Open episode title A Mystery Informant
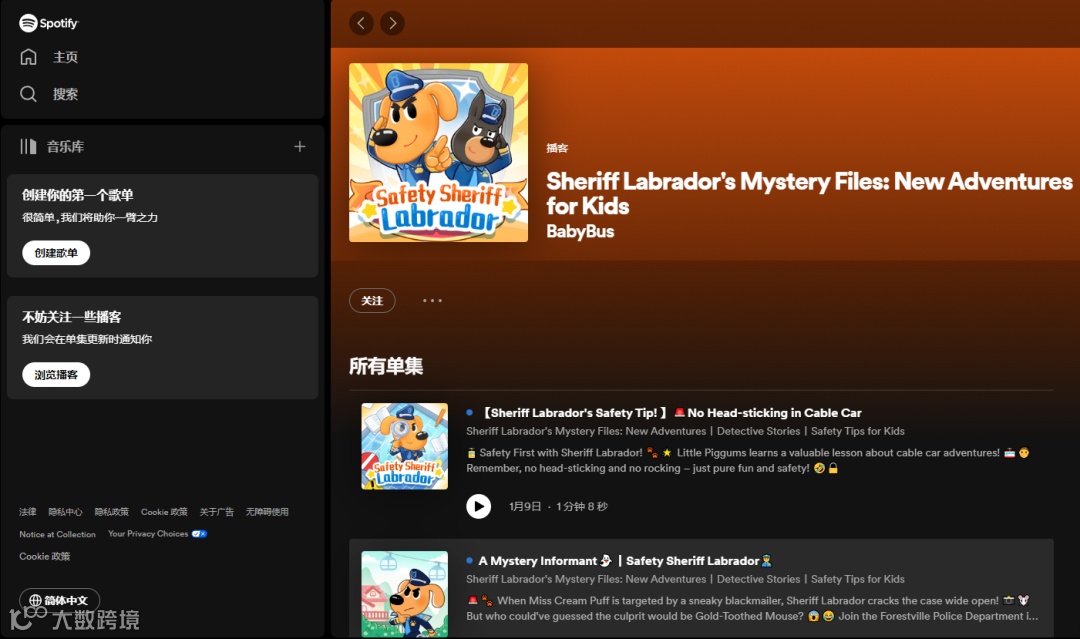Screen dimensions: 1080x639 625,561
